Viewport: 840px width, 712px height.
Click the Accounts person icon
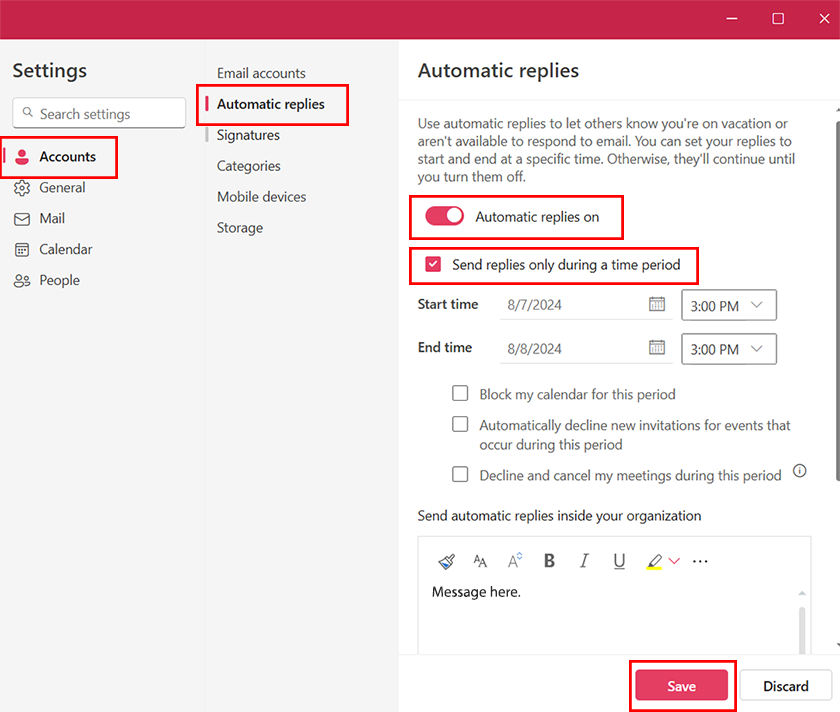point(22,156)
